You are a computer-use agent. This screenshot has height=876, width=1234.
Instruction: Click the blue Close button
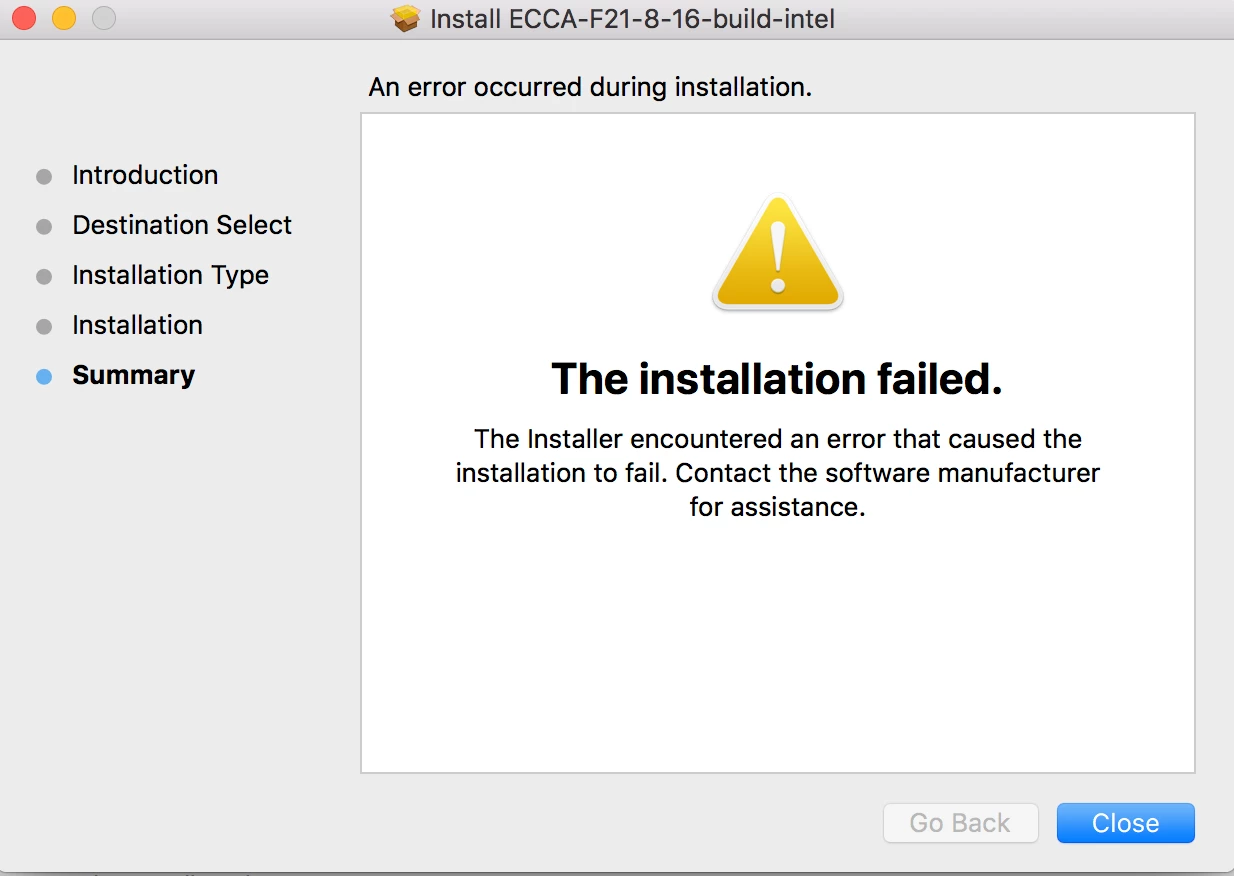click(x=1126, y=823)
